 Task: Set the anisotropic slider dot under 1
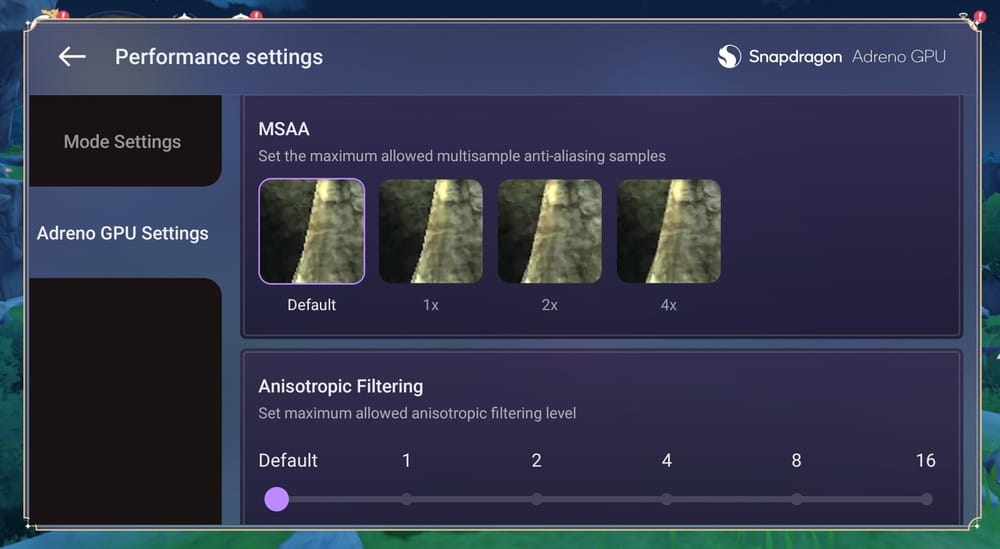[407, 499]
